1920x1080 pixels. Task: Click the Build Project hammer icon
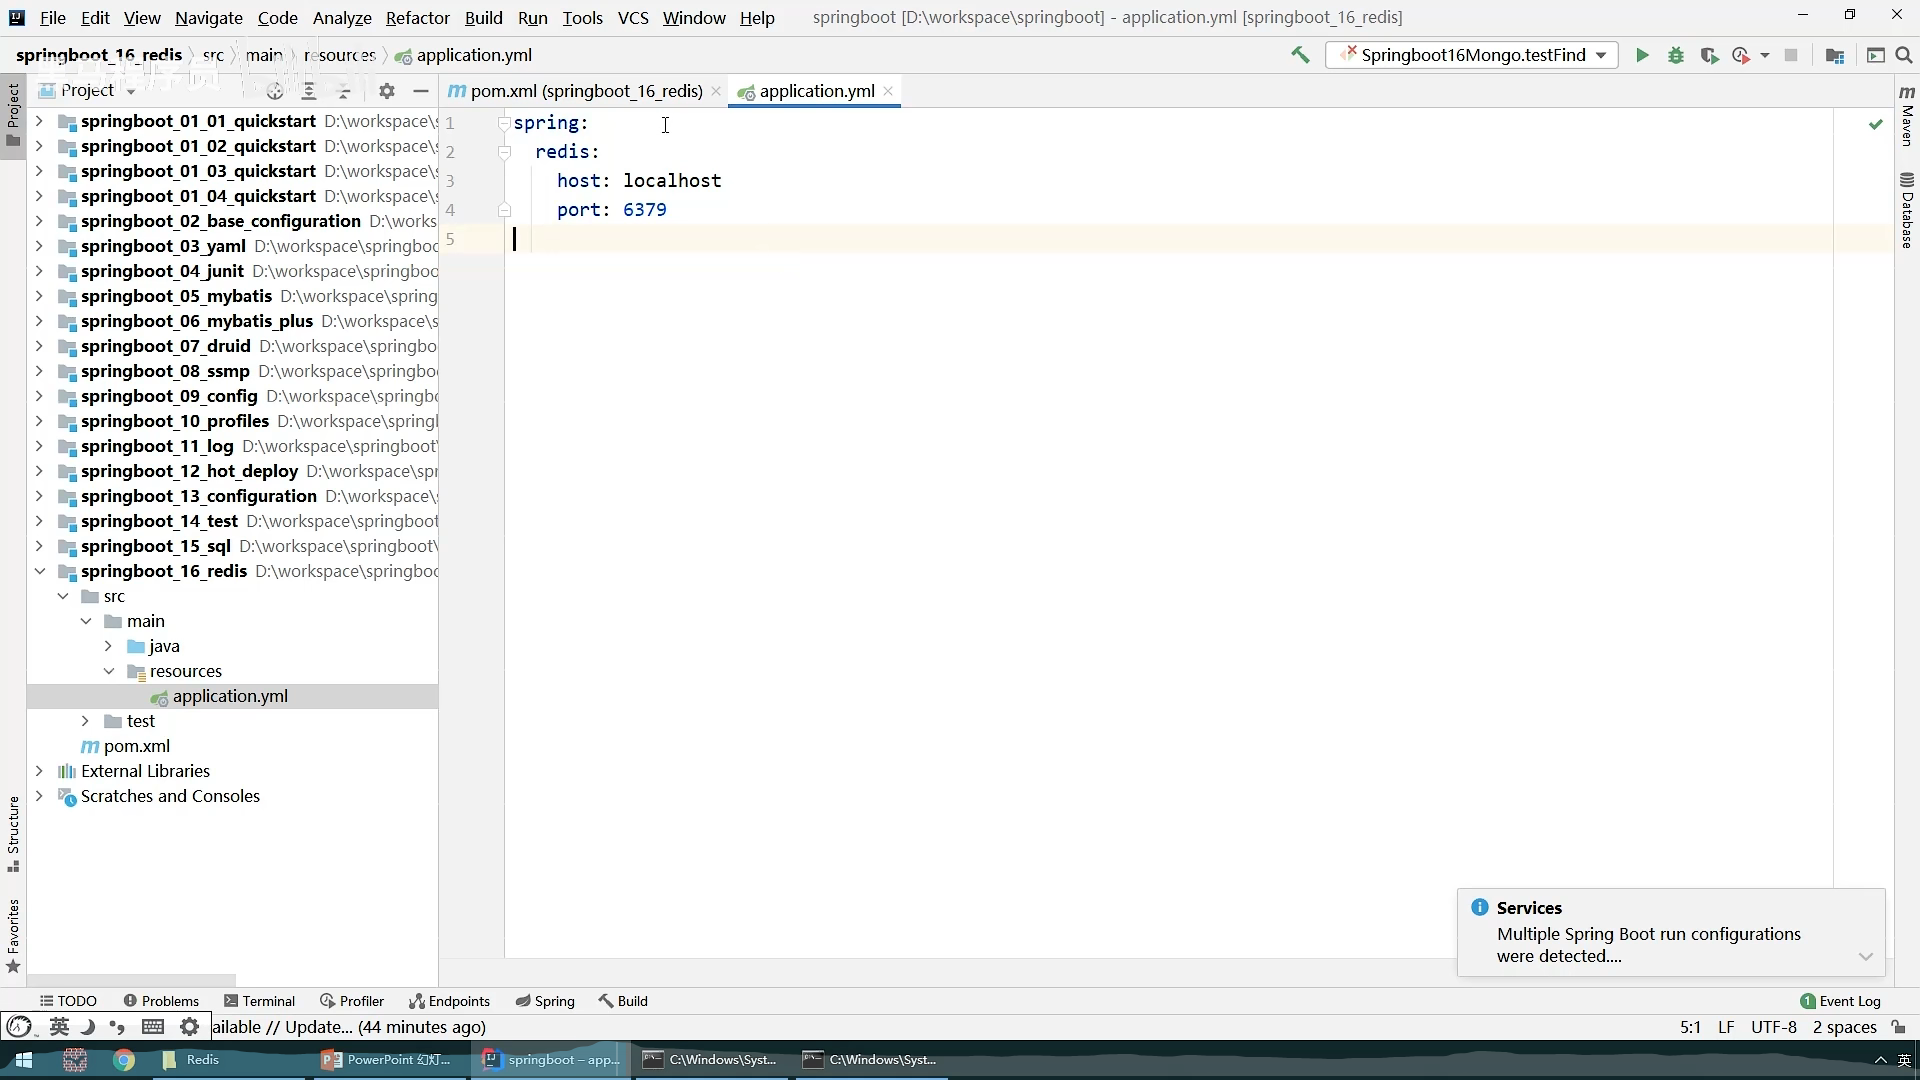[1300, 55]
